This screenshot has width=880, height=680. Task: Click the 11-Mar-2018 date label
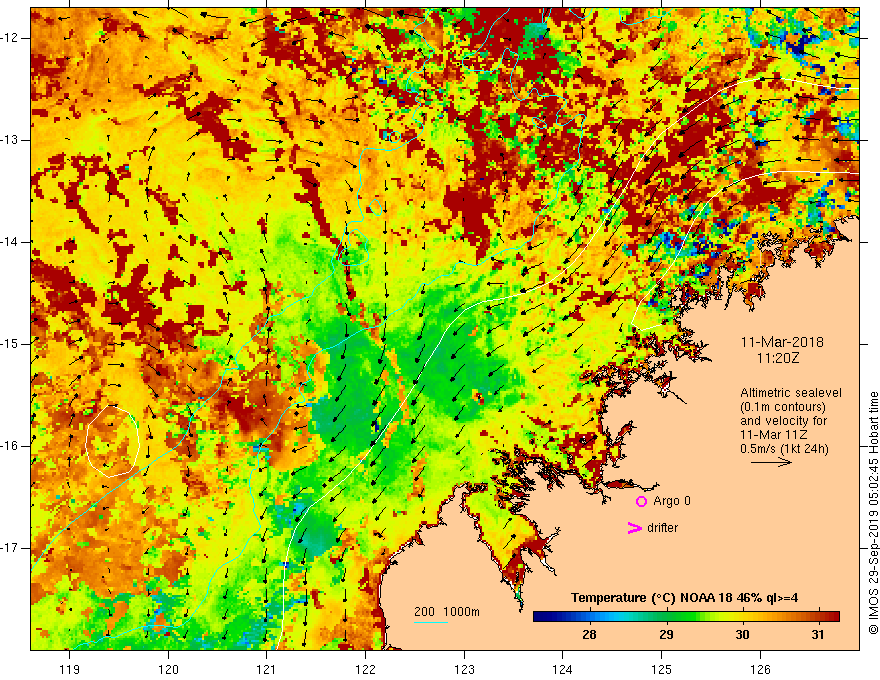coord(782,342)
